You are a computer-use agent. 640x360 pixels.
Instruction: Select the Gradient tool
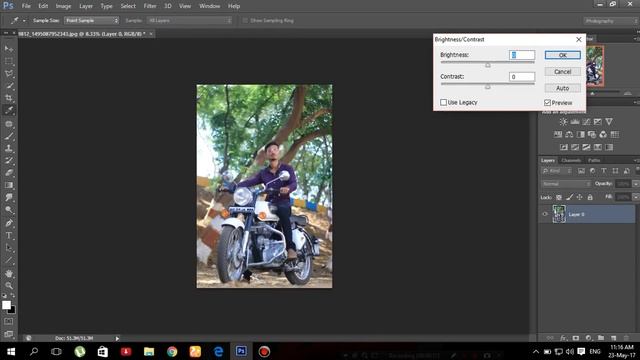(9, 185)
